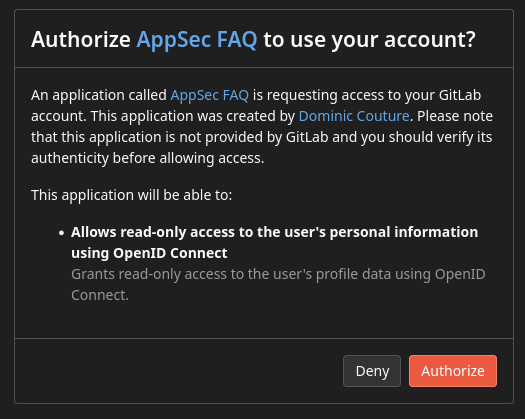
Task: Click the 'Grants read-only access' description
Action: [278, 284]
